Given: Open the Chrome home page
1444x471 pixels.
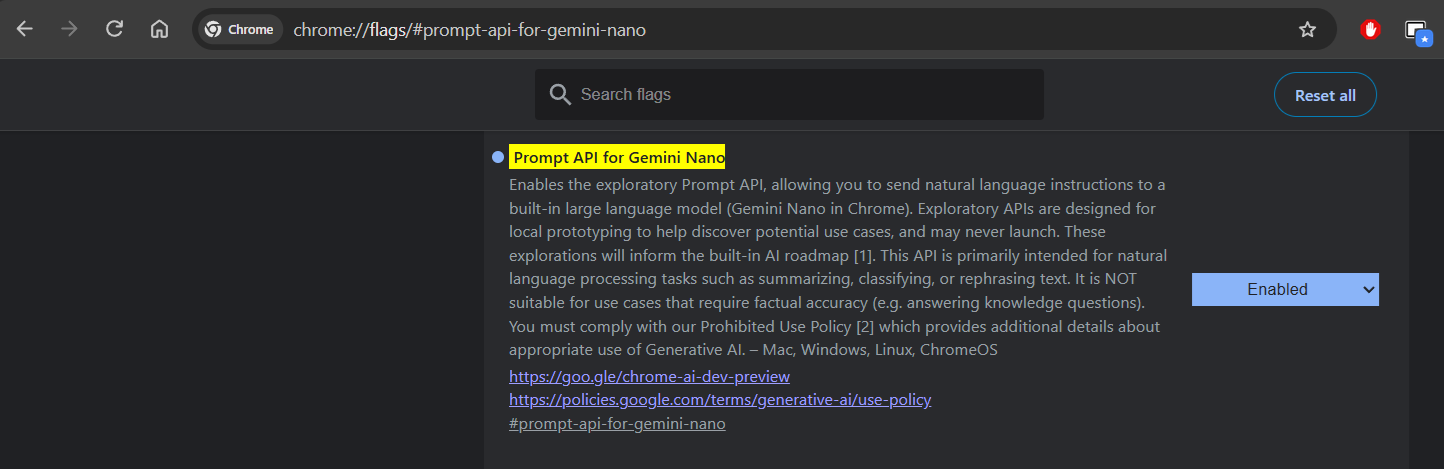Looking at the screenshot, I should (159, 29).
